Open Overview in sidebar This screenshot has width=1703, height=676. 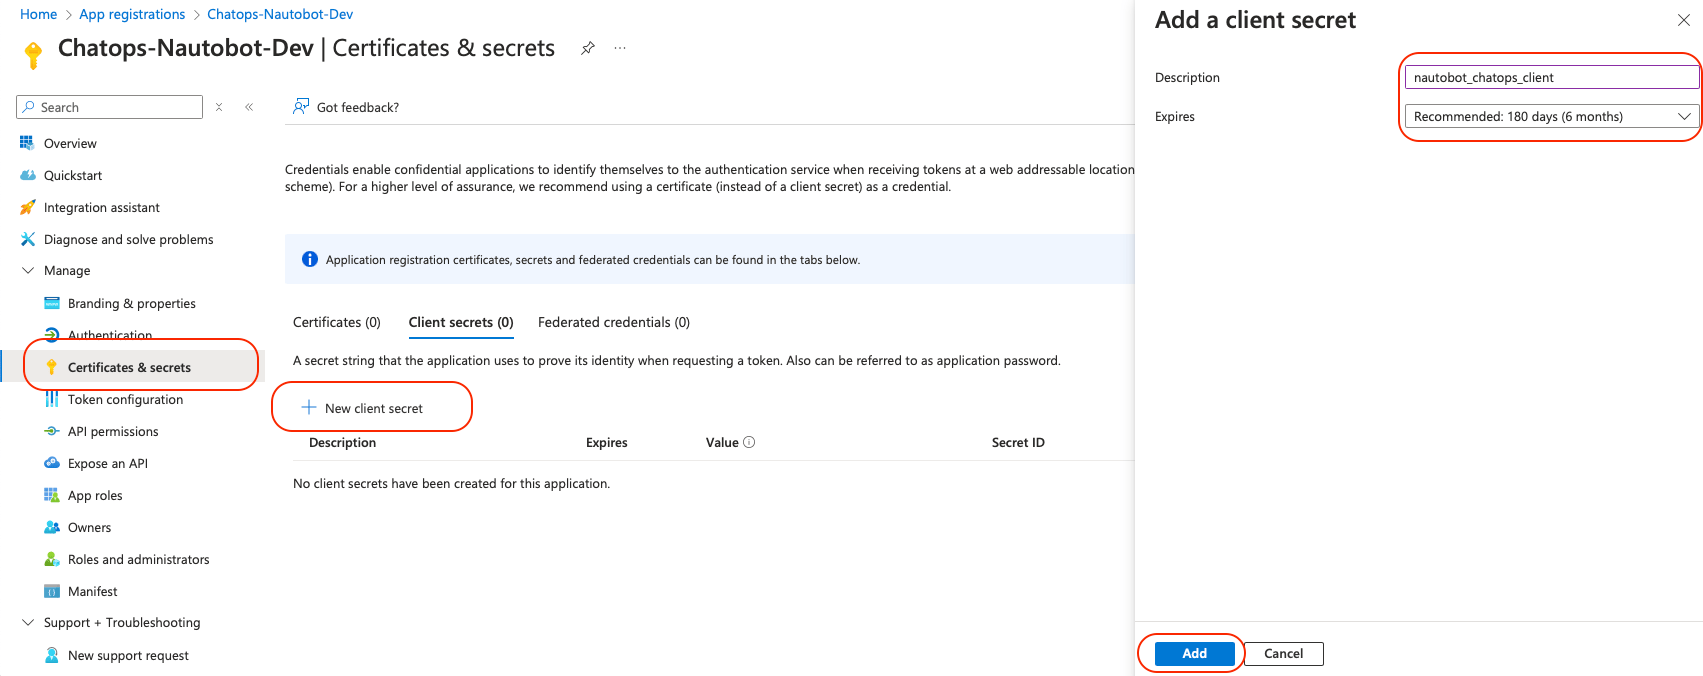pyautogui.click(x=70, y=143)
